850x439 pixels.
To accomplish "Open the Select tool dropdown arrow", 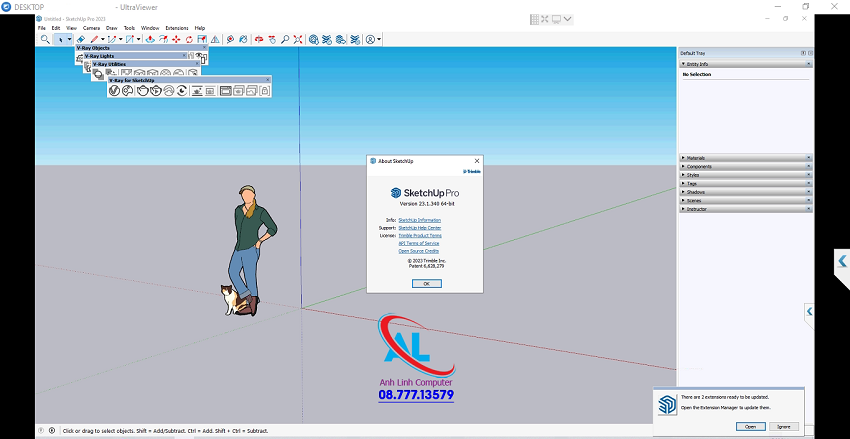I will (x=69, y=39).
